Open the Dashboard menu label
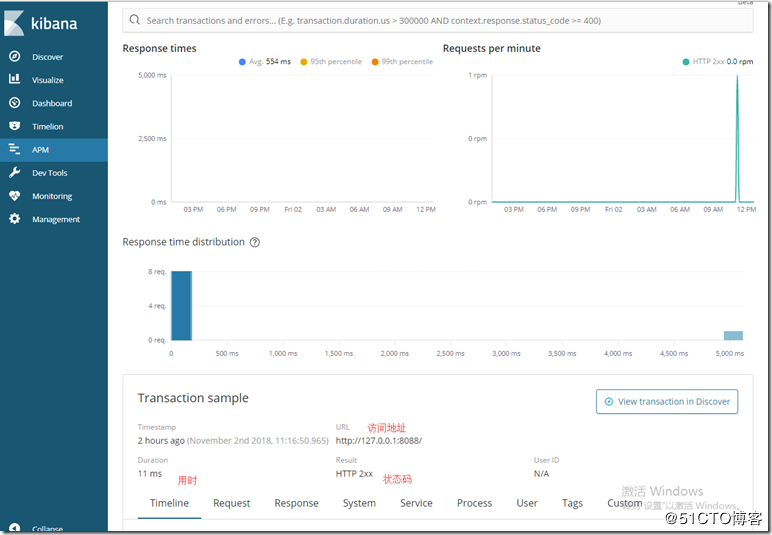Screen dimensions: 772x535 [x=52, y=103]
